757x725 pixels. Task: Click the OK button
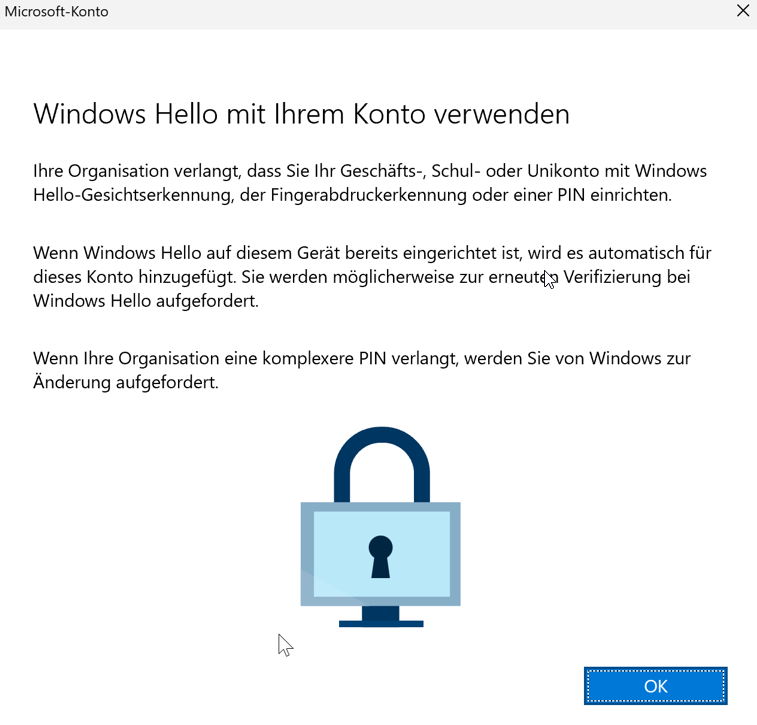click(x=655, y=686)
